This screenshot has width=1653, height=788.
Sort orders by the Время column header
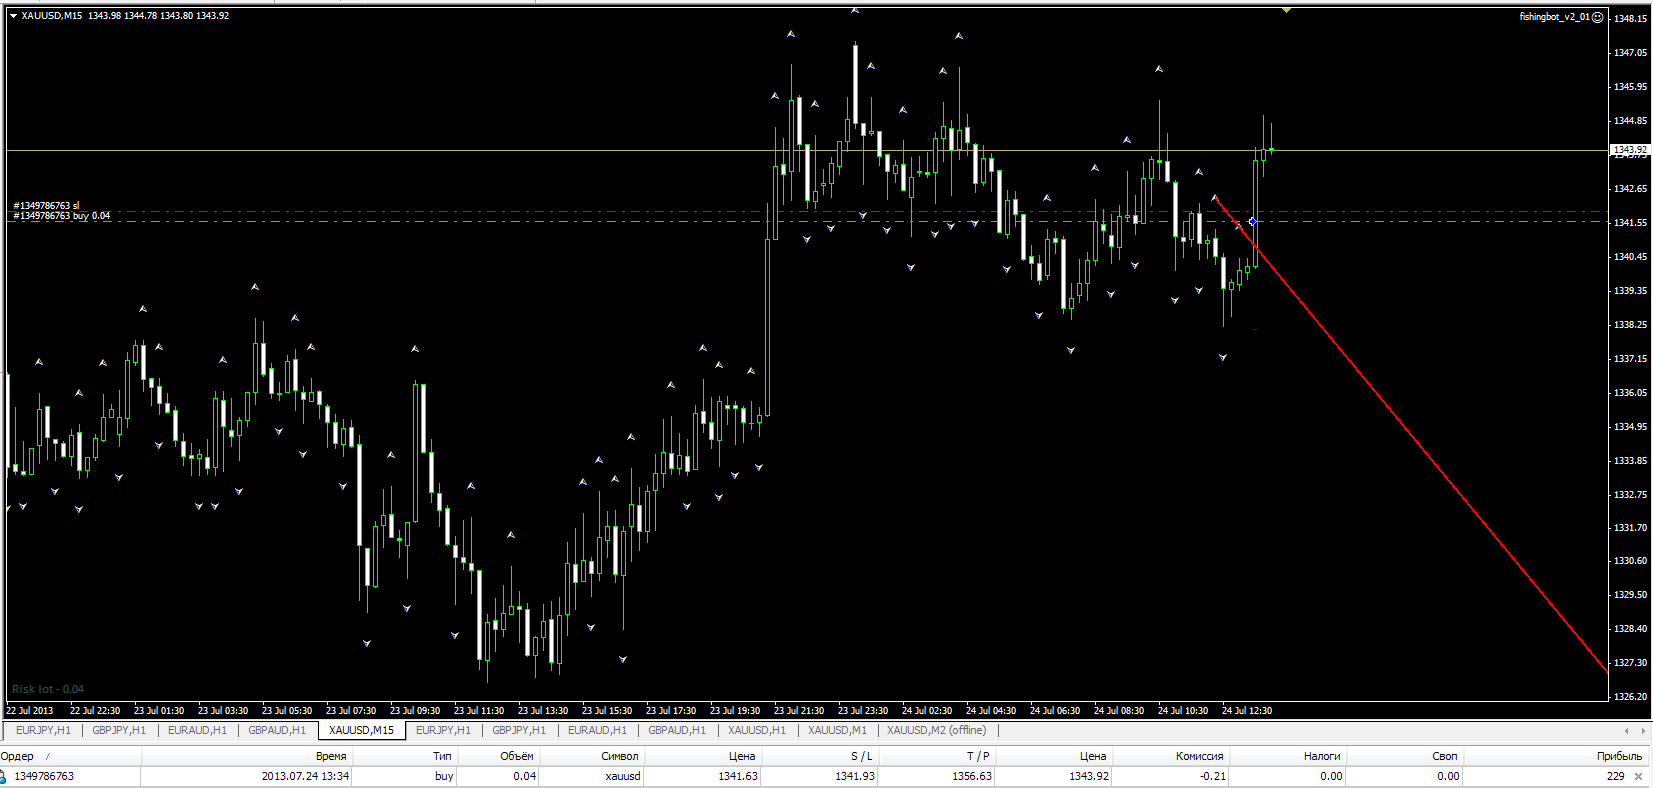[331, 756]
